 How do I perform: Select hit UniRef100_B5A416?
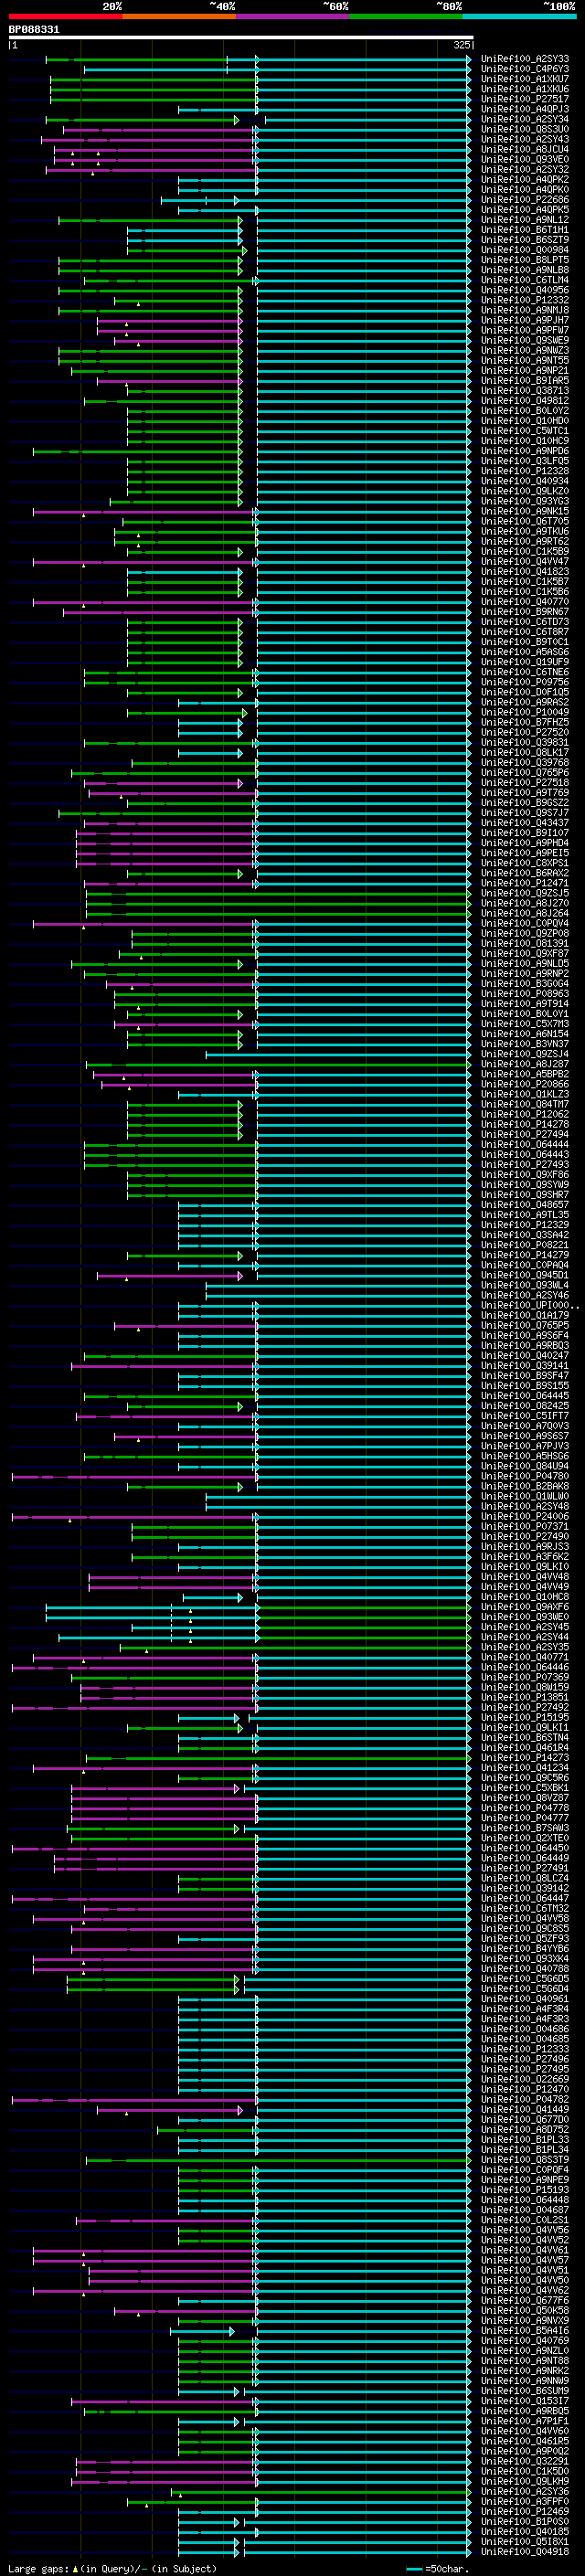pyautogui.click(x=525, y=2330)
